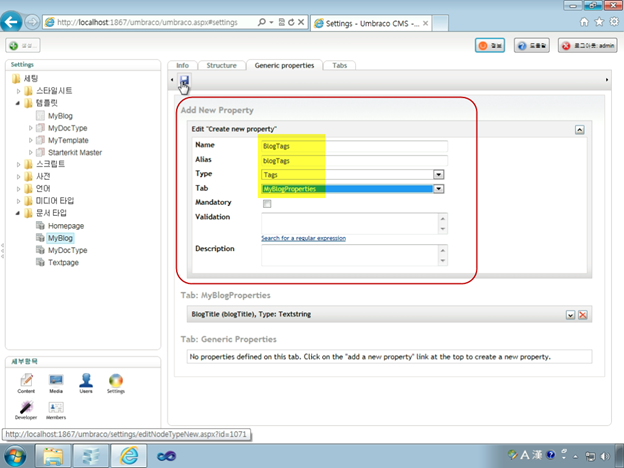Click the network tray icon

[590, 456]
